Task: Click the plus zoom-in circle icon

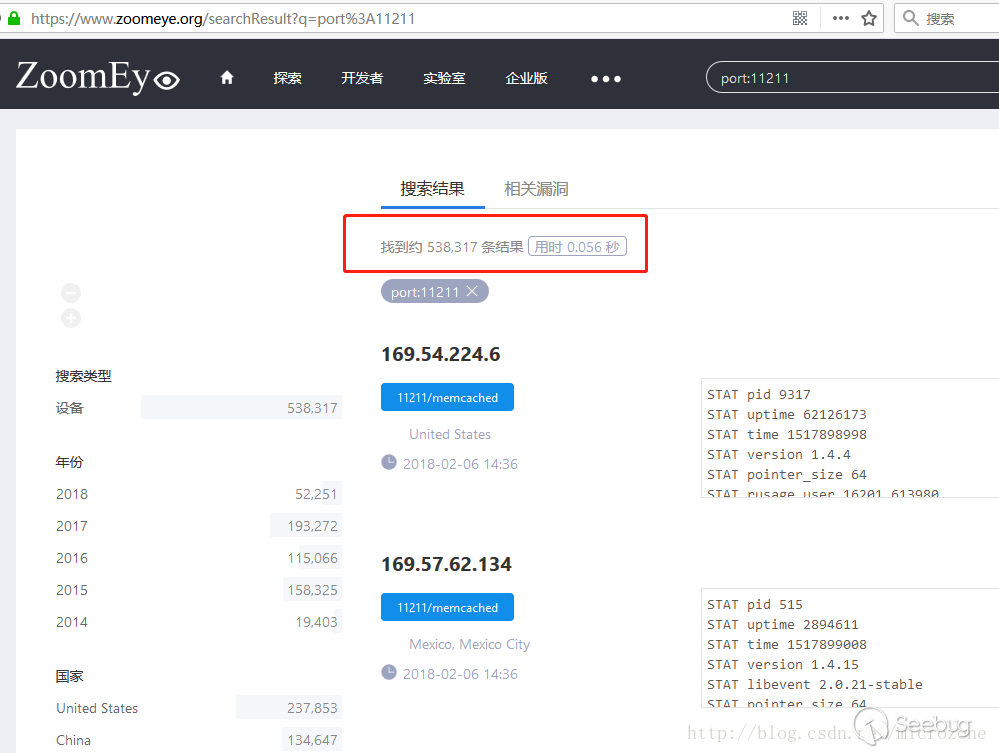Action: tap(71, 318)
